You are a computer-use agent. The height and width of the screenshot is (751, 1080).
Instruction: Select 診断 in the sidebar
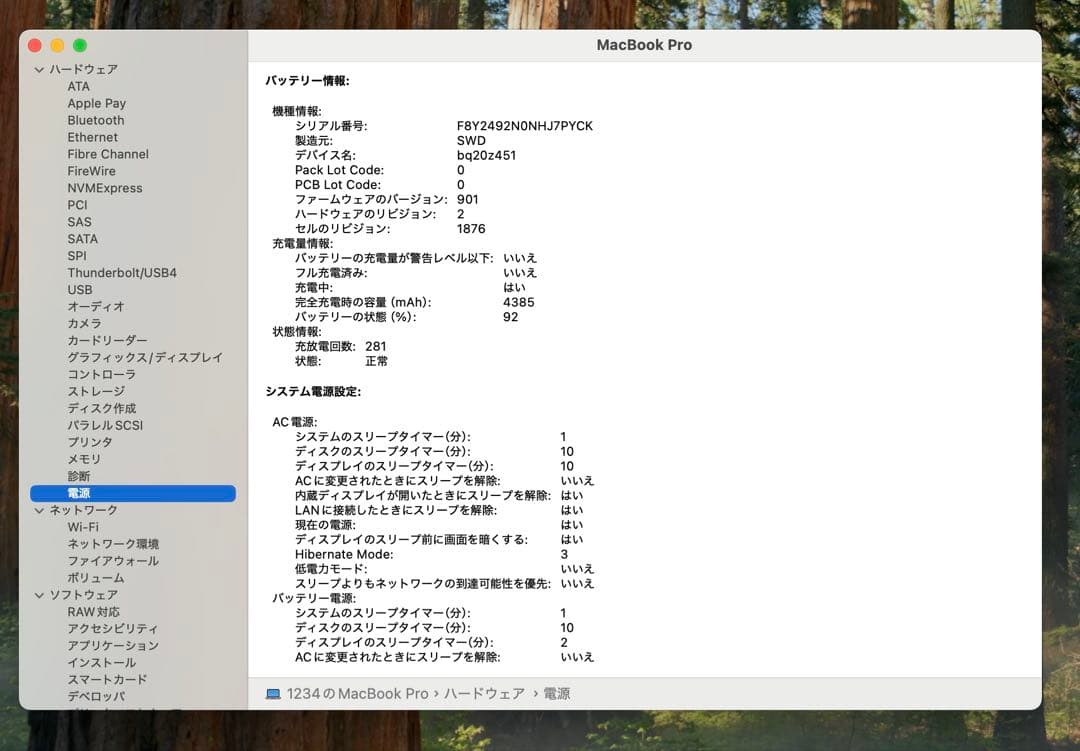pyautogui.click(x=79, y=476)
